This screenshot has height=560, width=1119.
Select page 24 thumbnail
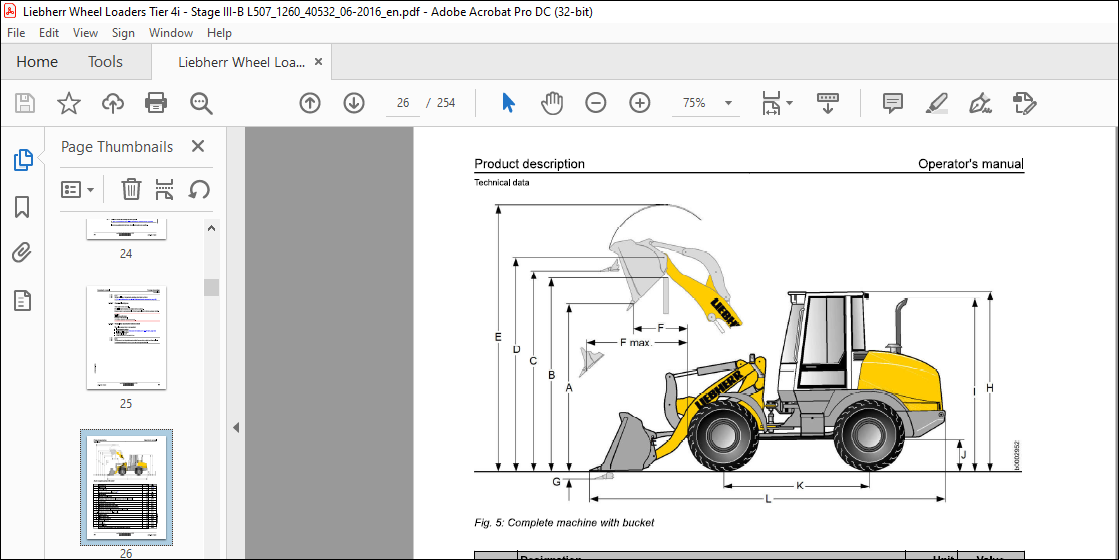coord(126,230)
